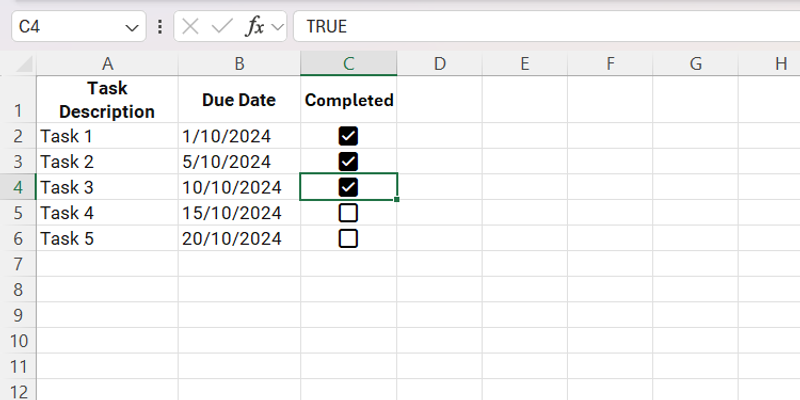800x400 pixels.
Task: Click the Enter checkmark formula bar icon
Action: 221,27
